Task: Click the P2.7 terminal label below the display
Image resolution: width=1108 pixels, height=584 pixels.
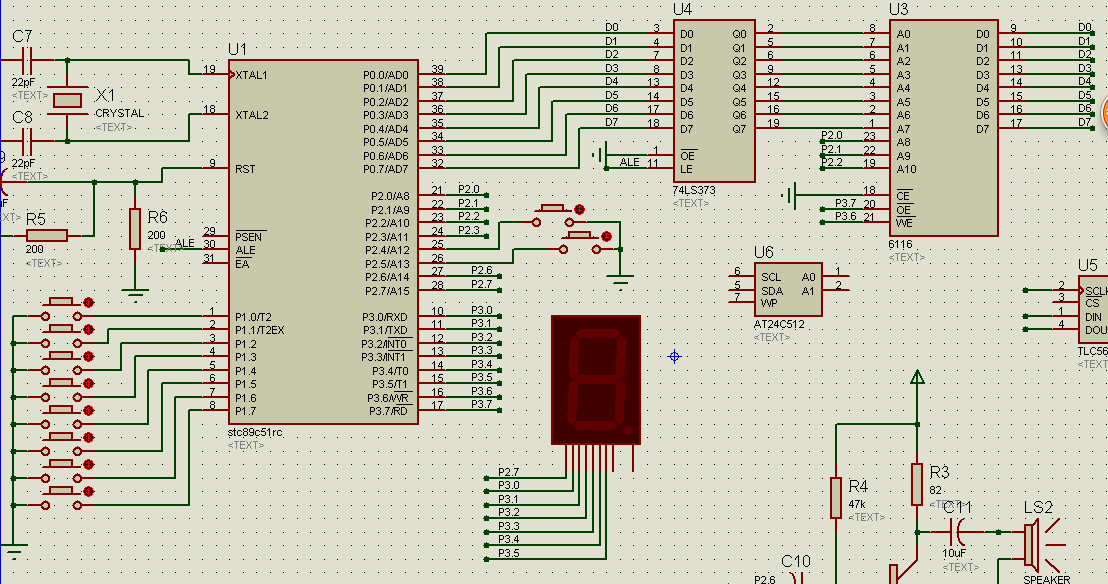Action: (509, 472)
